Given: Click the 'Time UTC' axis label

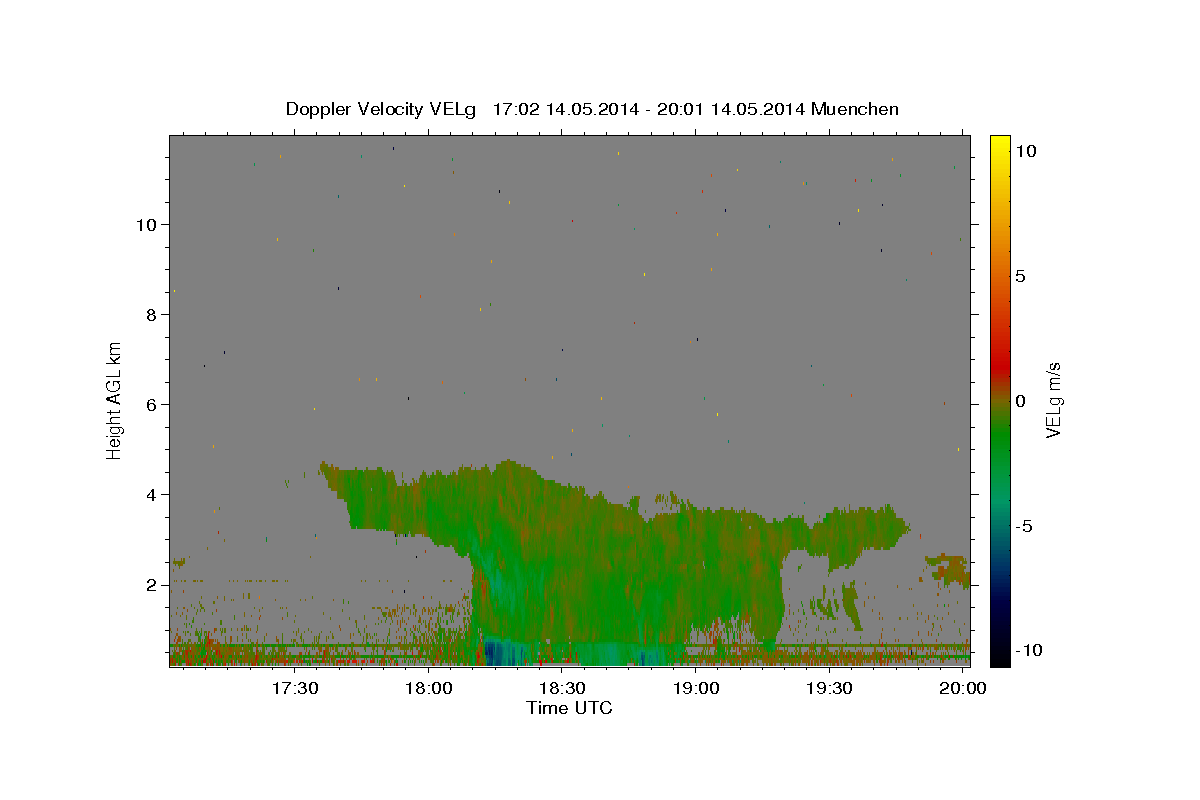Looking at the screenshot, I should [569, 708].
